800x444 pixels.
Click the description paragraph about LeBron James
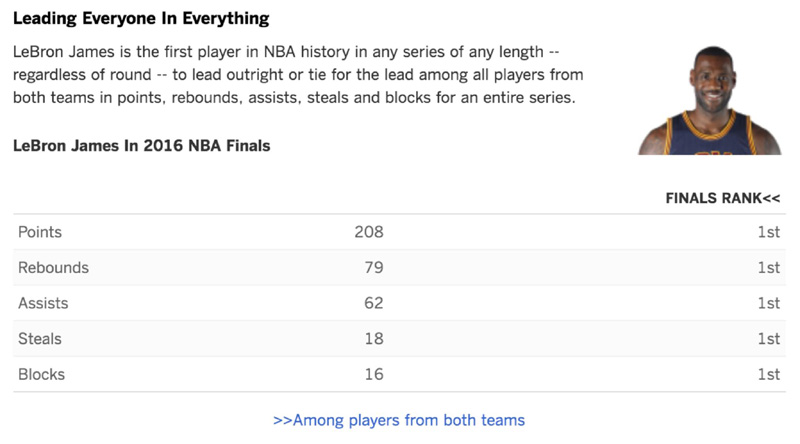(300, 75)
